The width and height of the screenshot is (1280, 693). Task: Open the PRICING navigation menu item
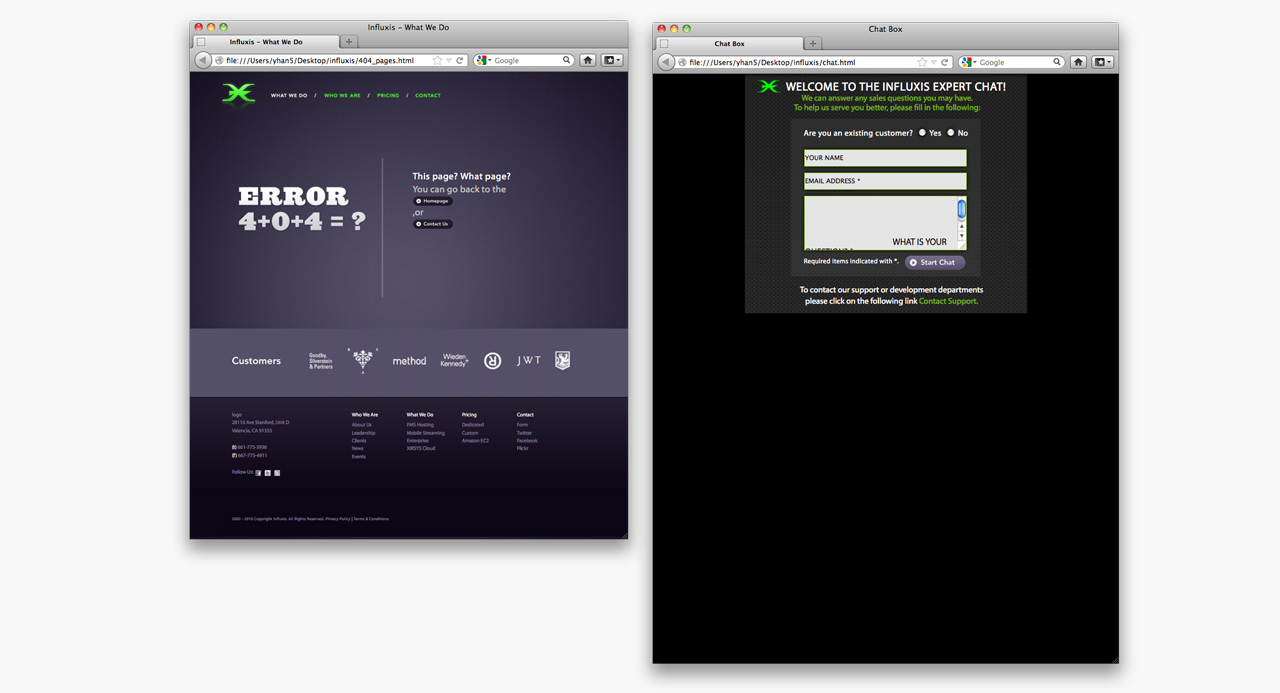pyautogui.click(x=388, y=96)
